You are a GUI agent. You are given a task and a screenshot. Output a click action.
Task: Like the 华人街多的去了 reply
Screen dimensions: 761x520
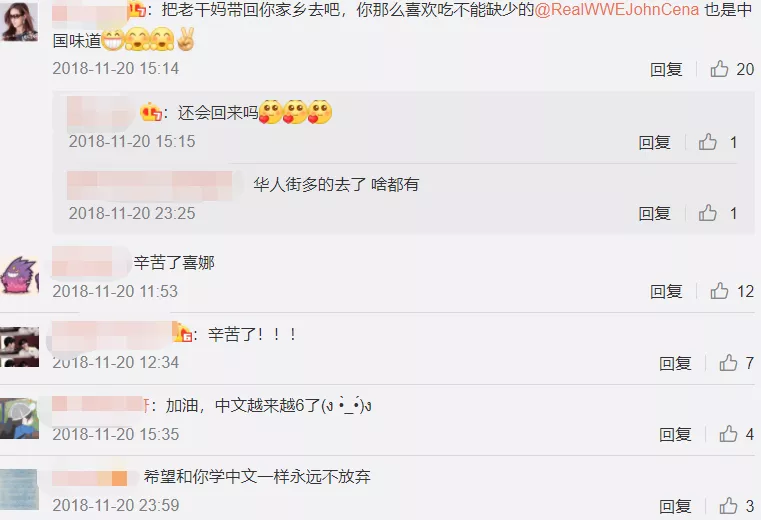708,213
